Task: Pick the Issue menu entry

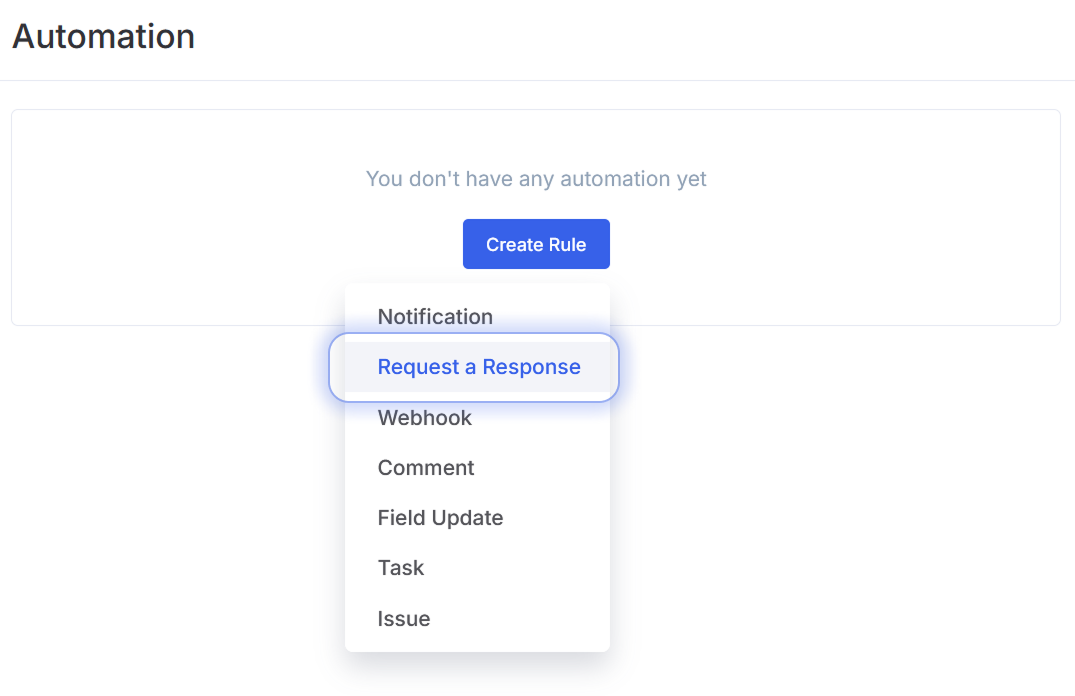Action: pyautogui.click(x=404, y=619)
